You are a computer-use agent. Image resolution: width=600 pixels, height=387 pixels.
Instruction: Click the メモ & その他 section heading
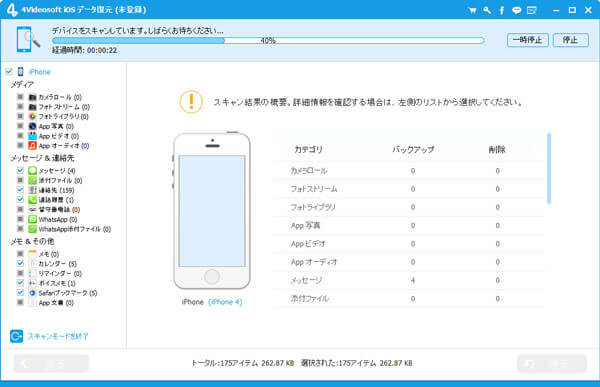[x=32, y=241]
